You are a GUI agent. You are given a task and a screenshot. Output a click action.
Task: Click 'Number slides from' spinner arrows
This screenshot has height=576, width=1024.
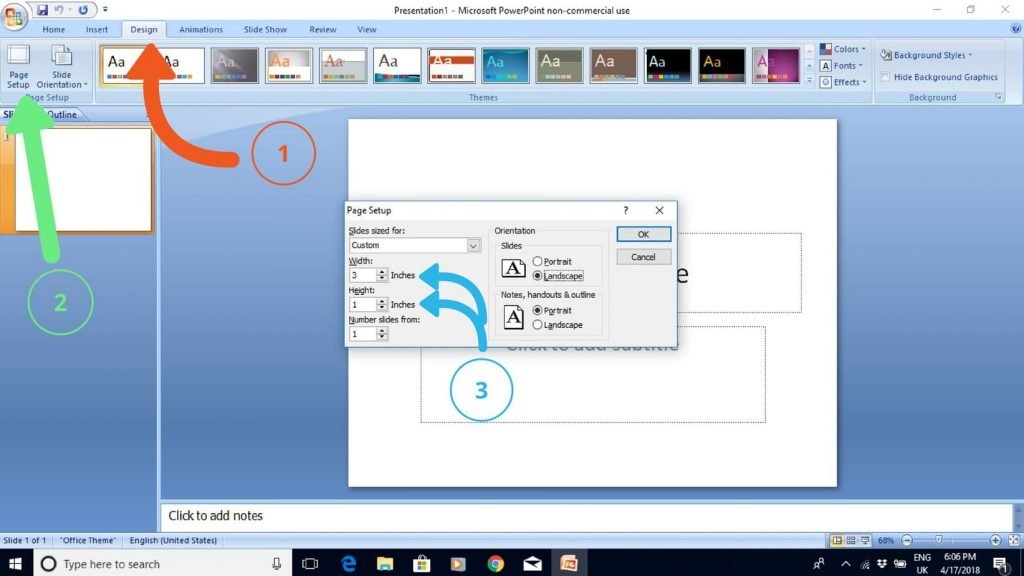point(382,334)
